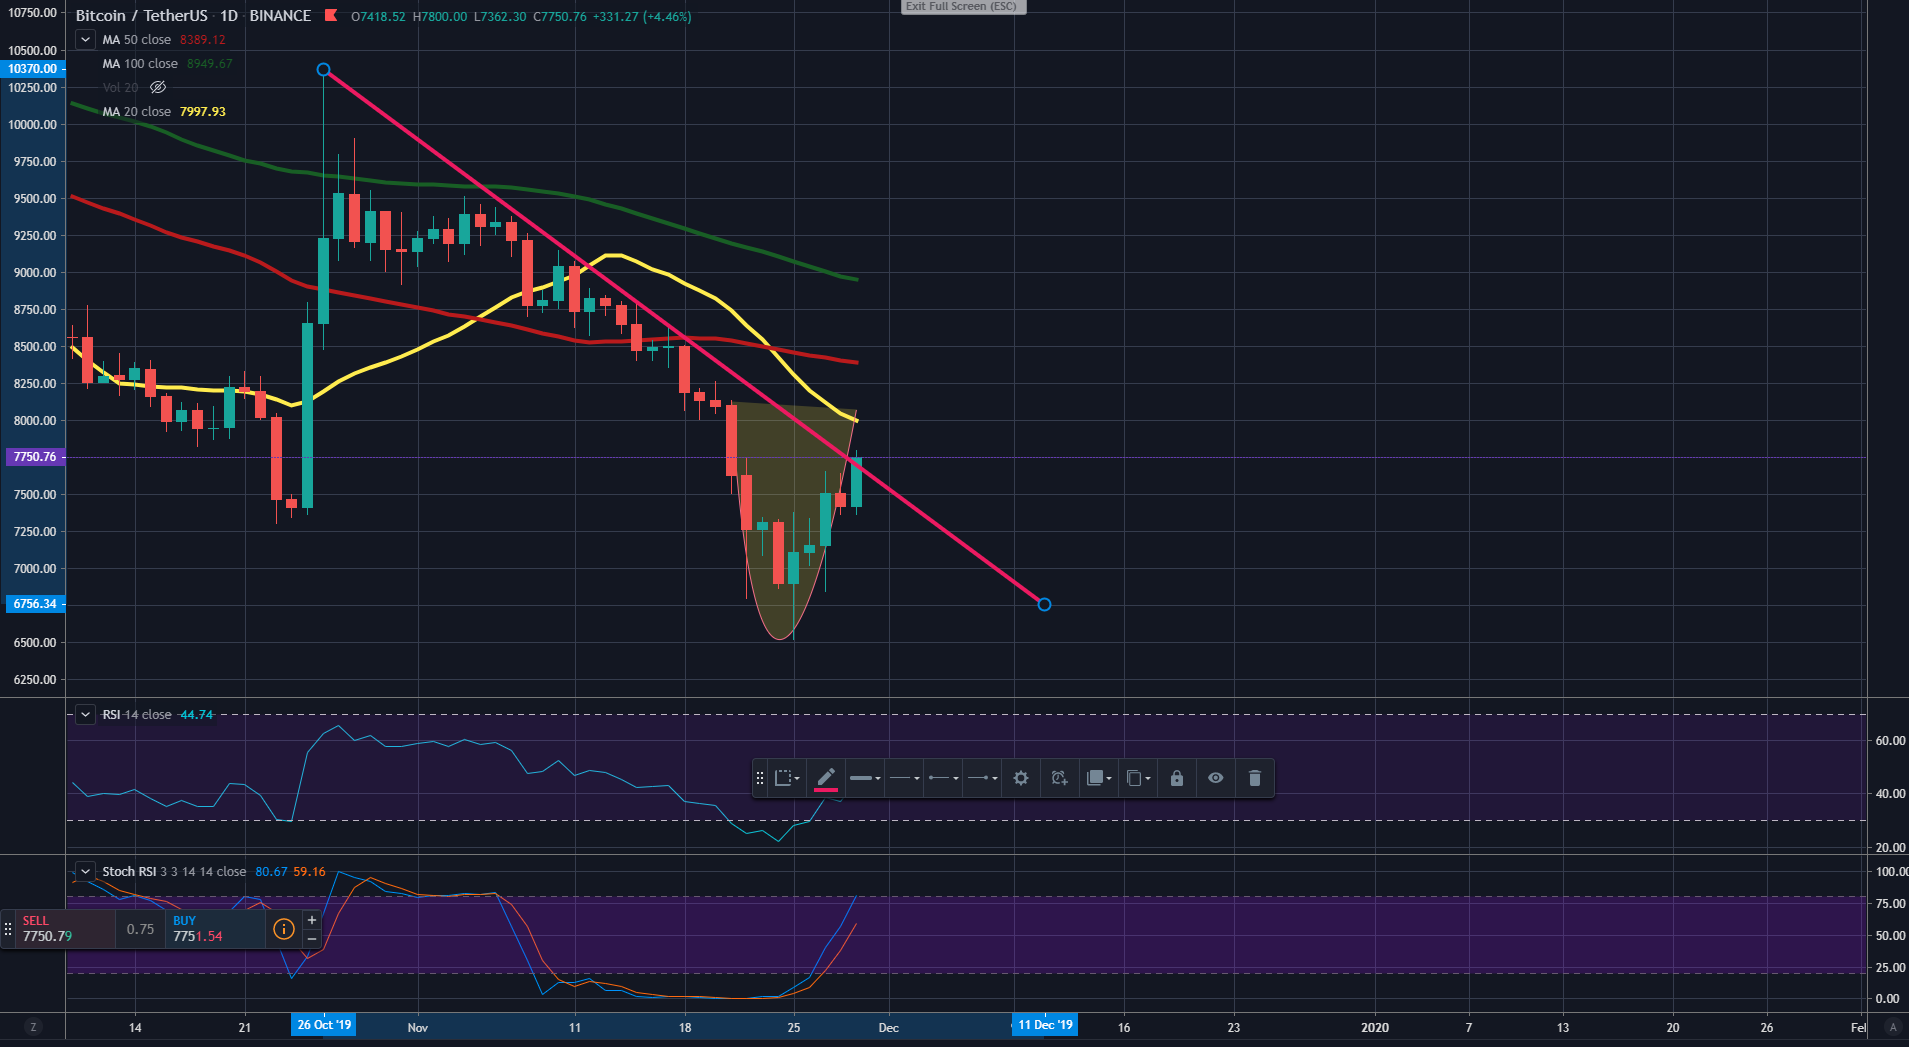1909x1047 pixels.
Task: Select the trendline's upper-left anchor point
Action: 323,70
